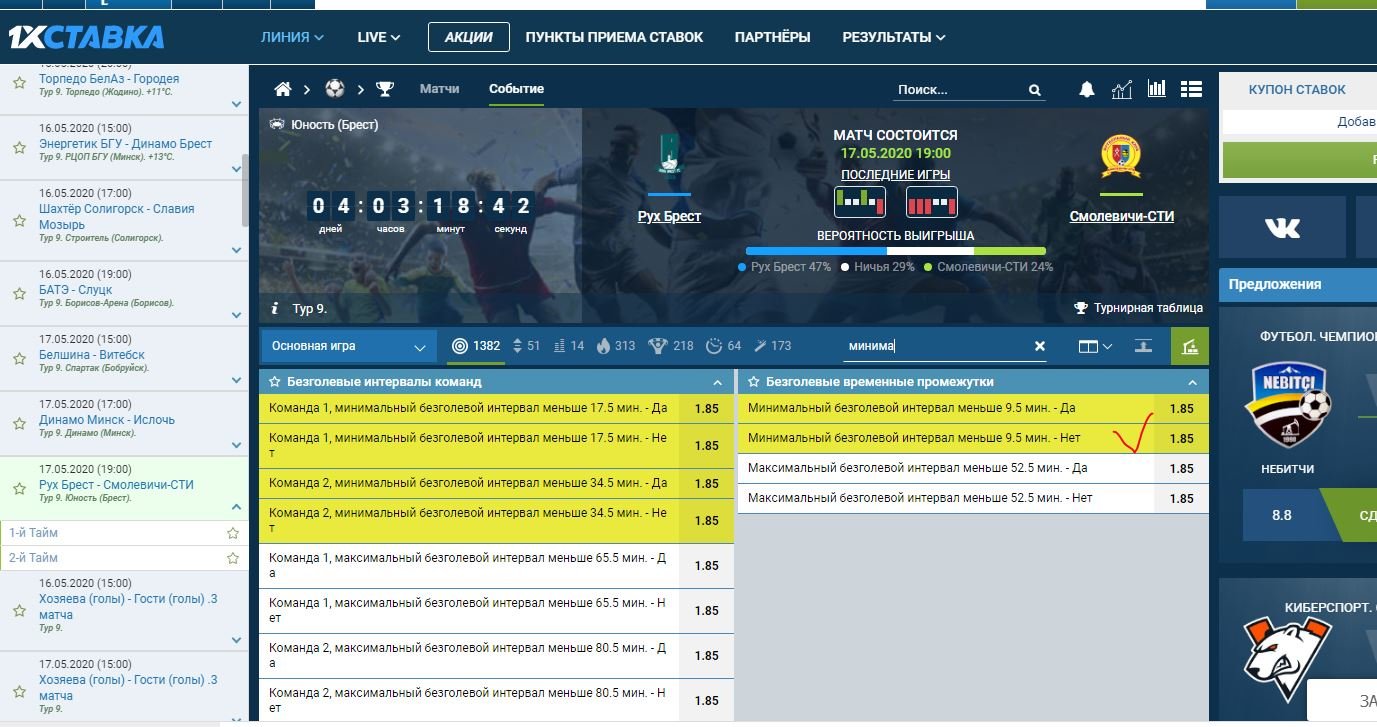Click the home icon in the breadcrumb
Image resolution: width=1377 pixels, height=727 pixels.
tap(283, 89)
